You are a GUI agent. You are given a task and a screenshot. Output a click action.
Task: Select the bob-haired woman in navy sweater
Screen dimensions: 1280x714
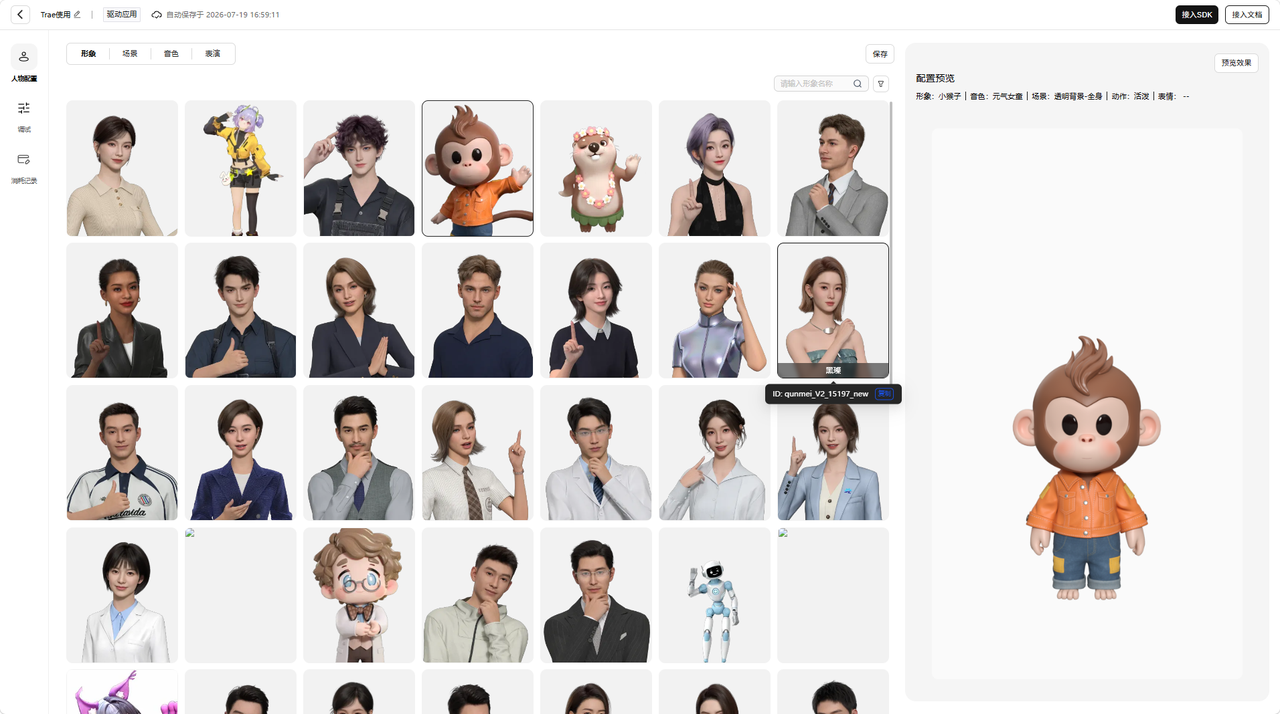[x=596, y=311]
